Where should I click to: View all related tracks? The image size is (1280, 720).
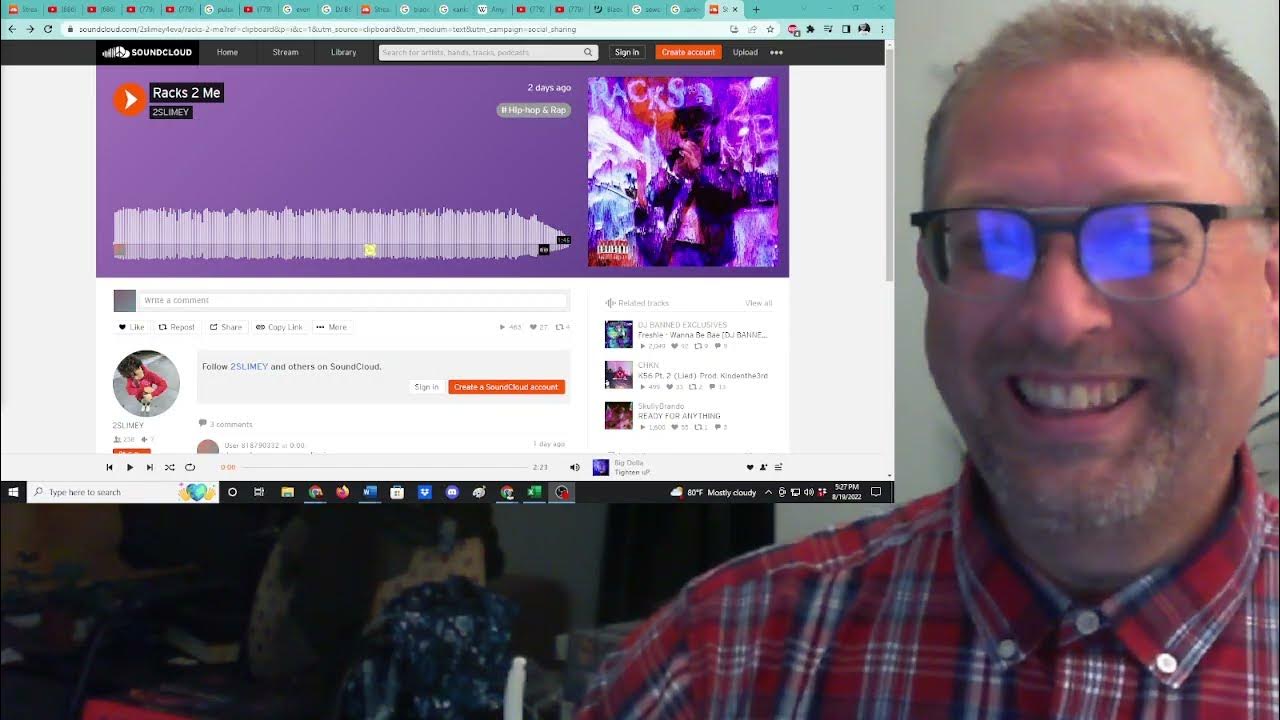[758, 303]
